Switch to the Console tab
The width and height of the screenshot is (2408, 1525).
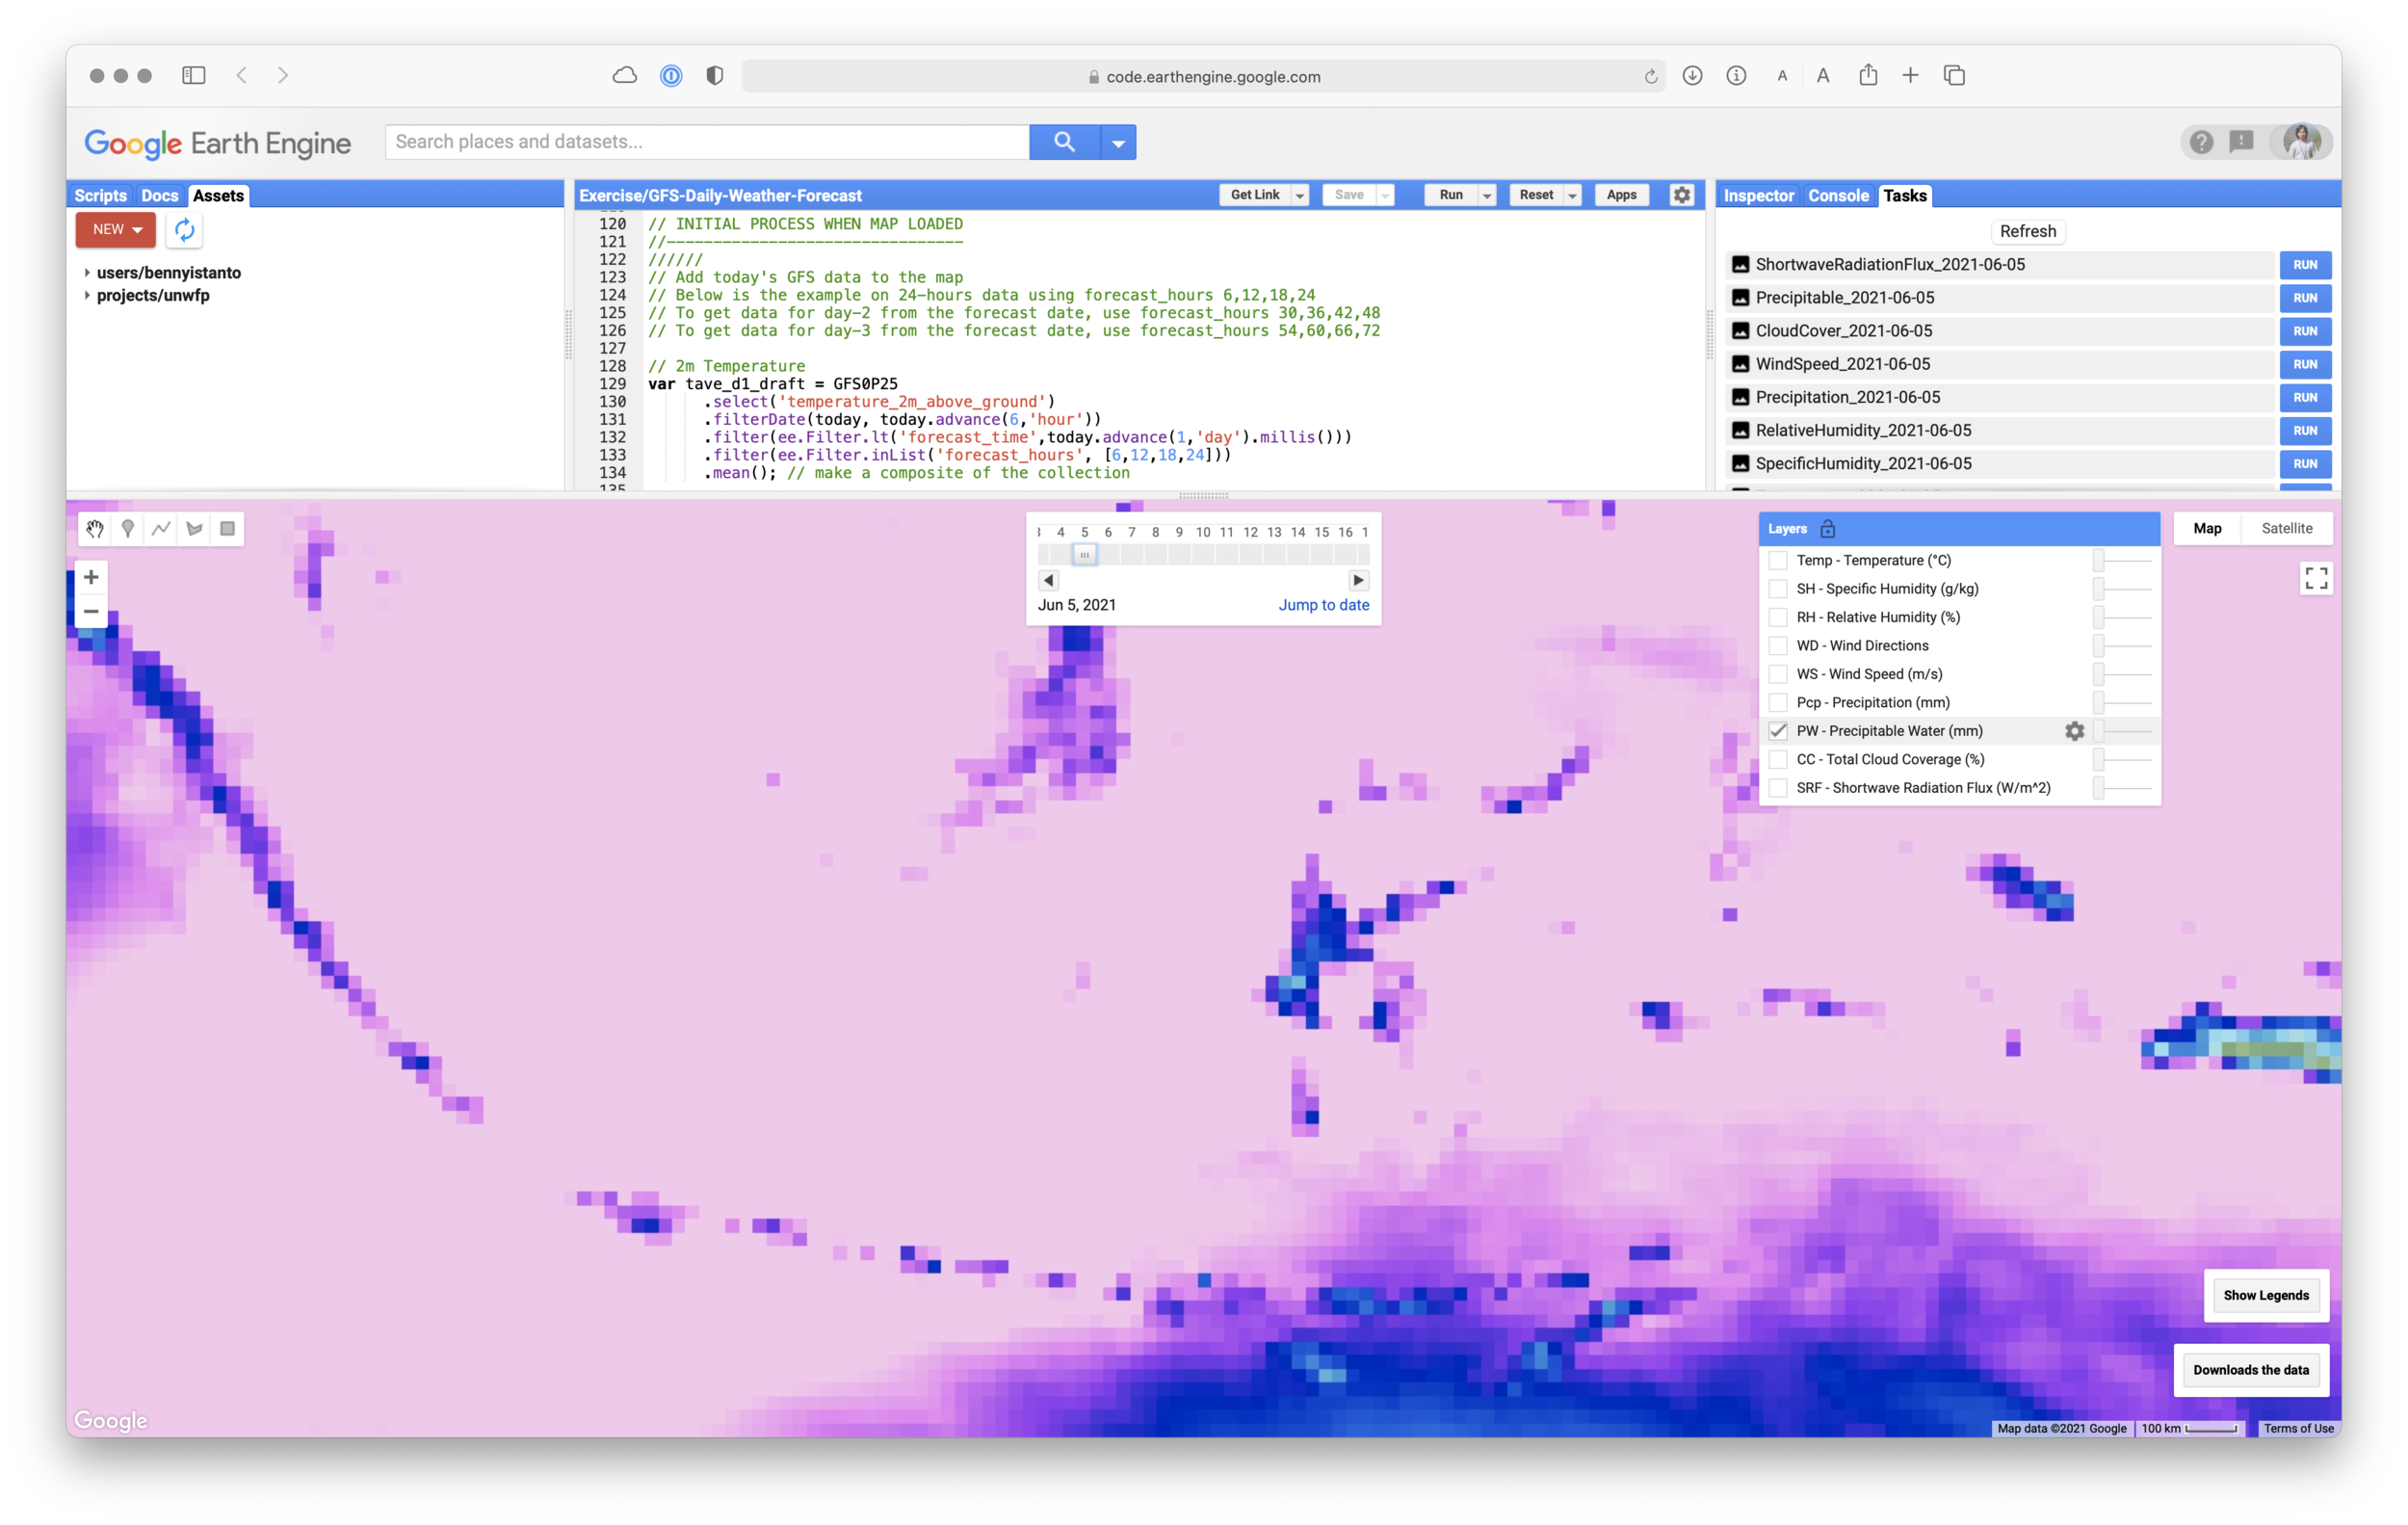1837,196
